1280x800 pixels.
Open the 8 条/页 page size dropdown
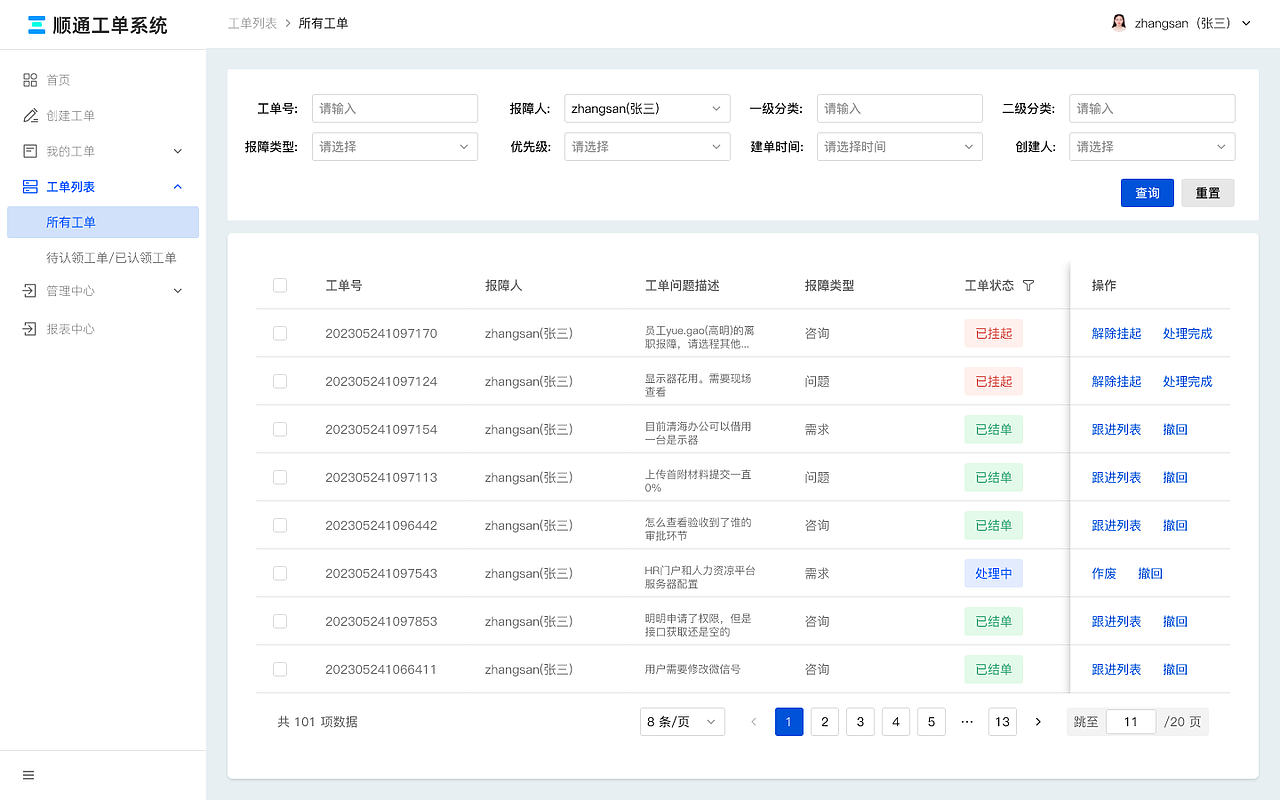[682, 722]
